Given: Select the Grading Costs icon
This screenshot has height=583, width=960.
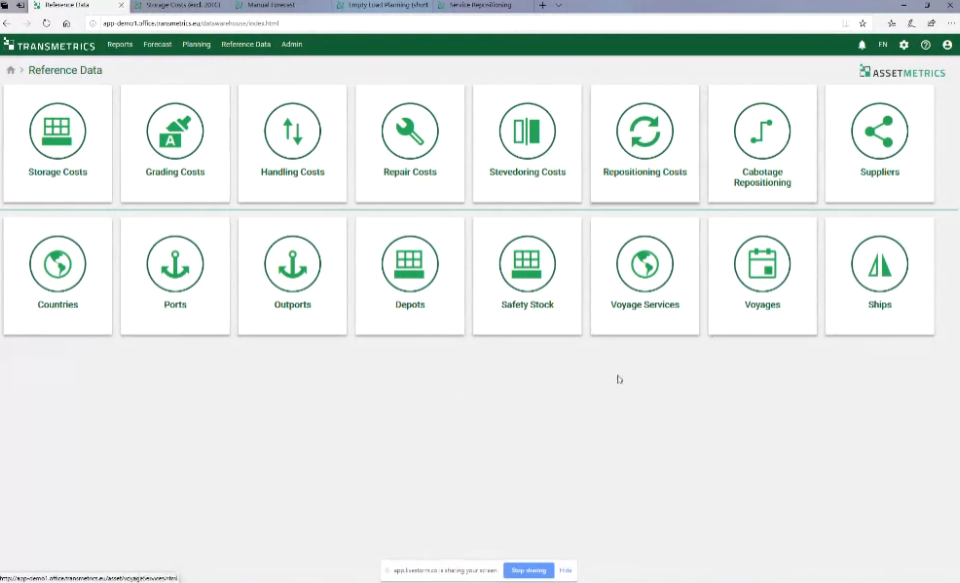Looking at the screenshot, I should [175, 130].
